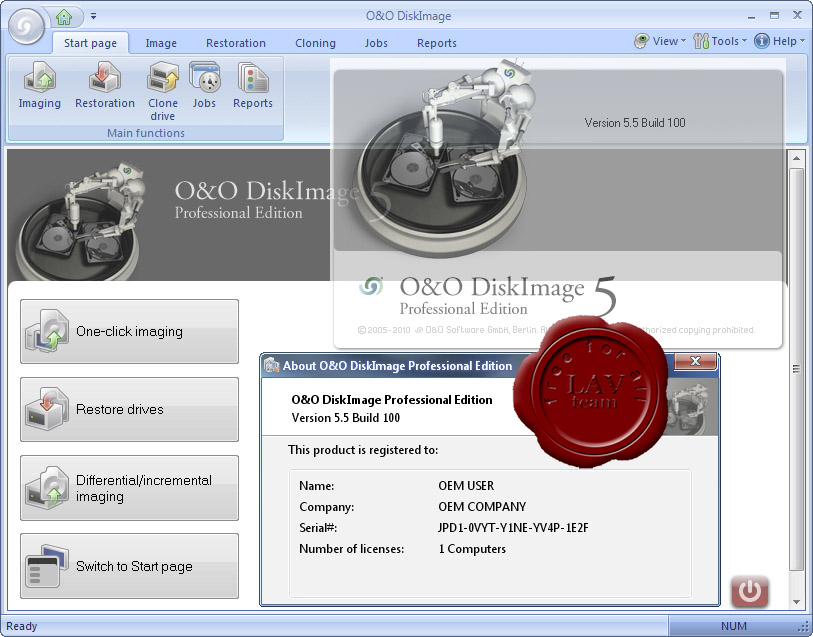This screenshot has height=637, width=813.
Task: Open the Restoration function icon in ribbon
Action: coord(105,86)
